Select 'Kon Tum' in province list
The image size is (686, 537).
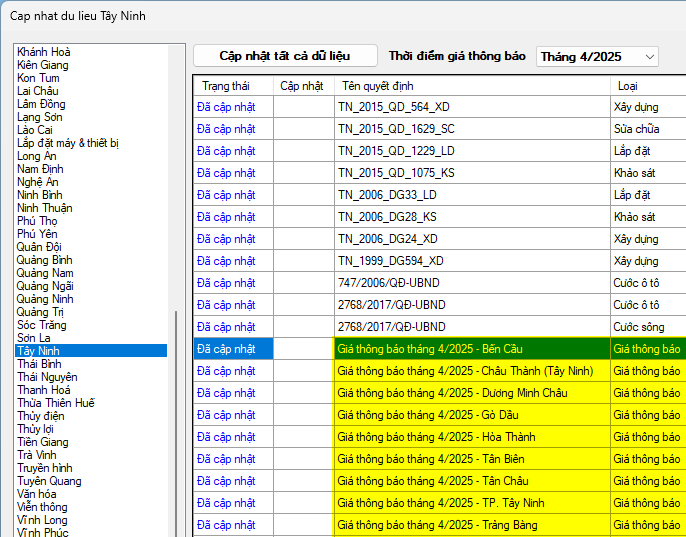(x=91, y=78)
